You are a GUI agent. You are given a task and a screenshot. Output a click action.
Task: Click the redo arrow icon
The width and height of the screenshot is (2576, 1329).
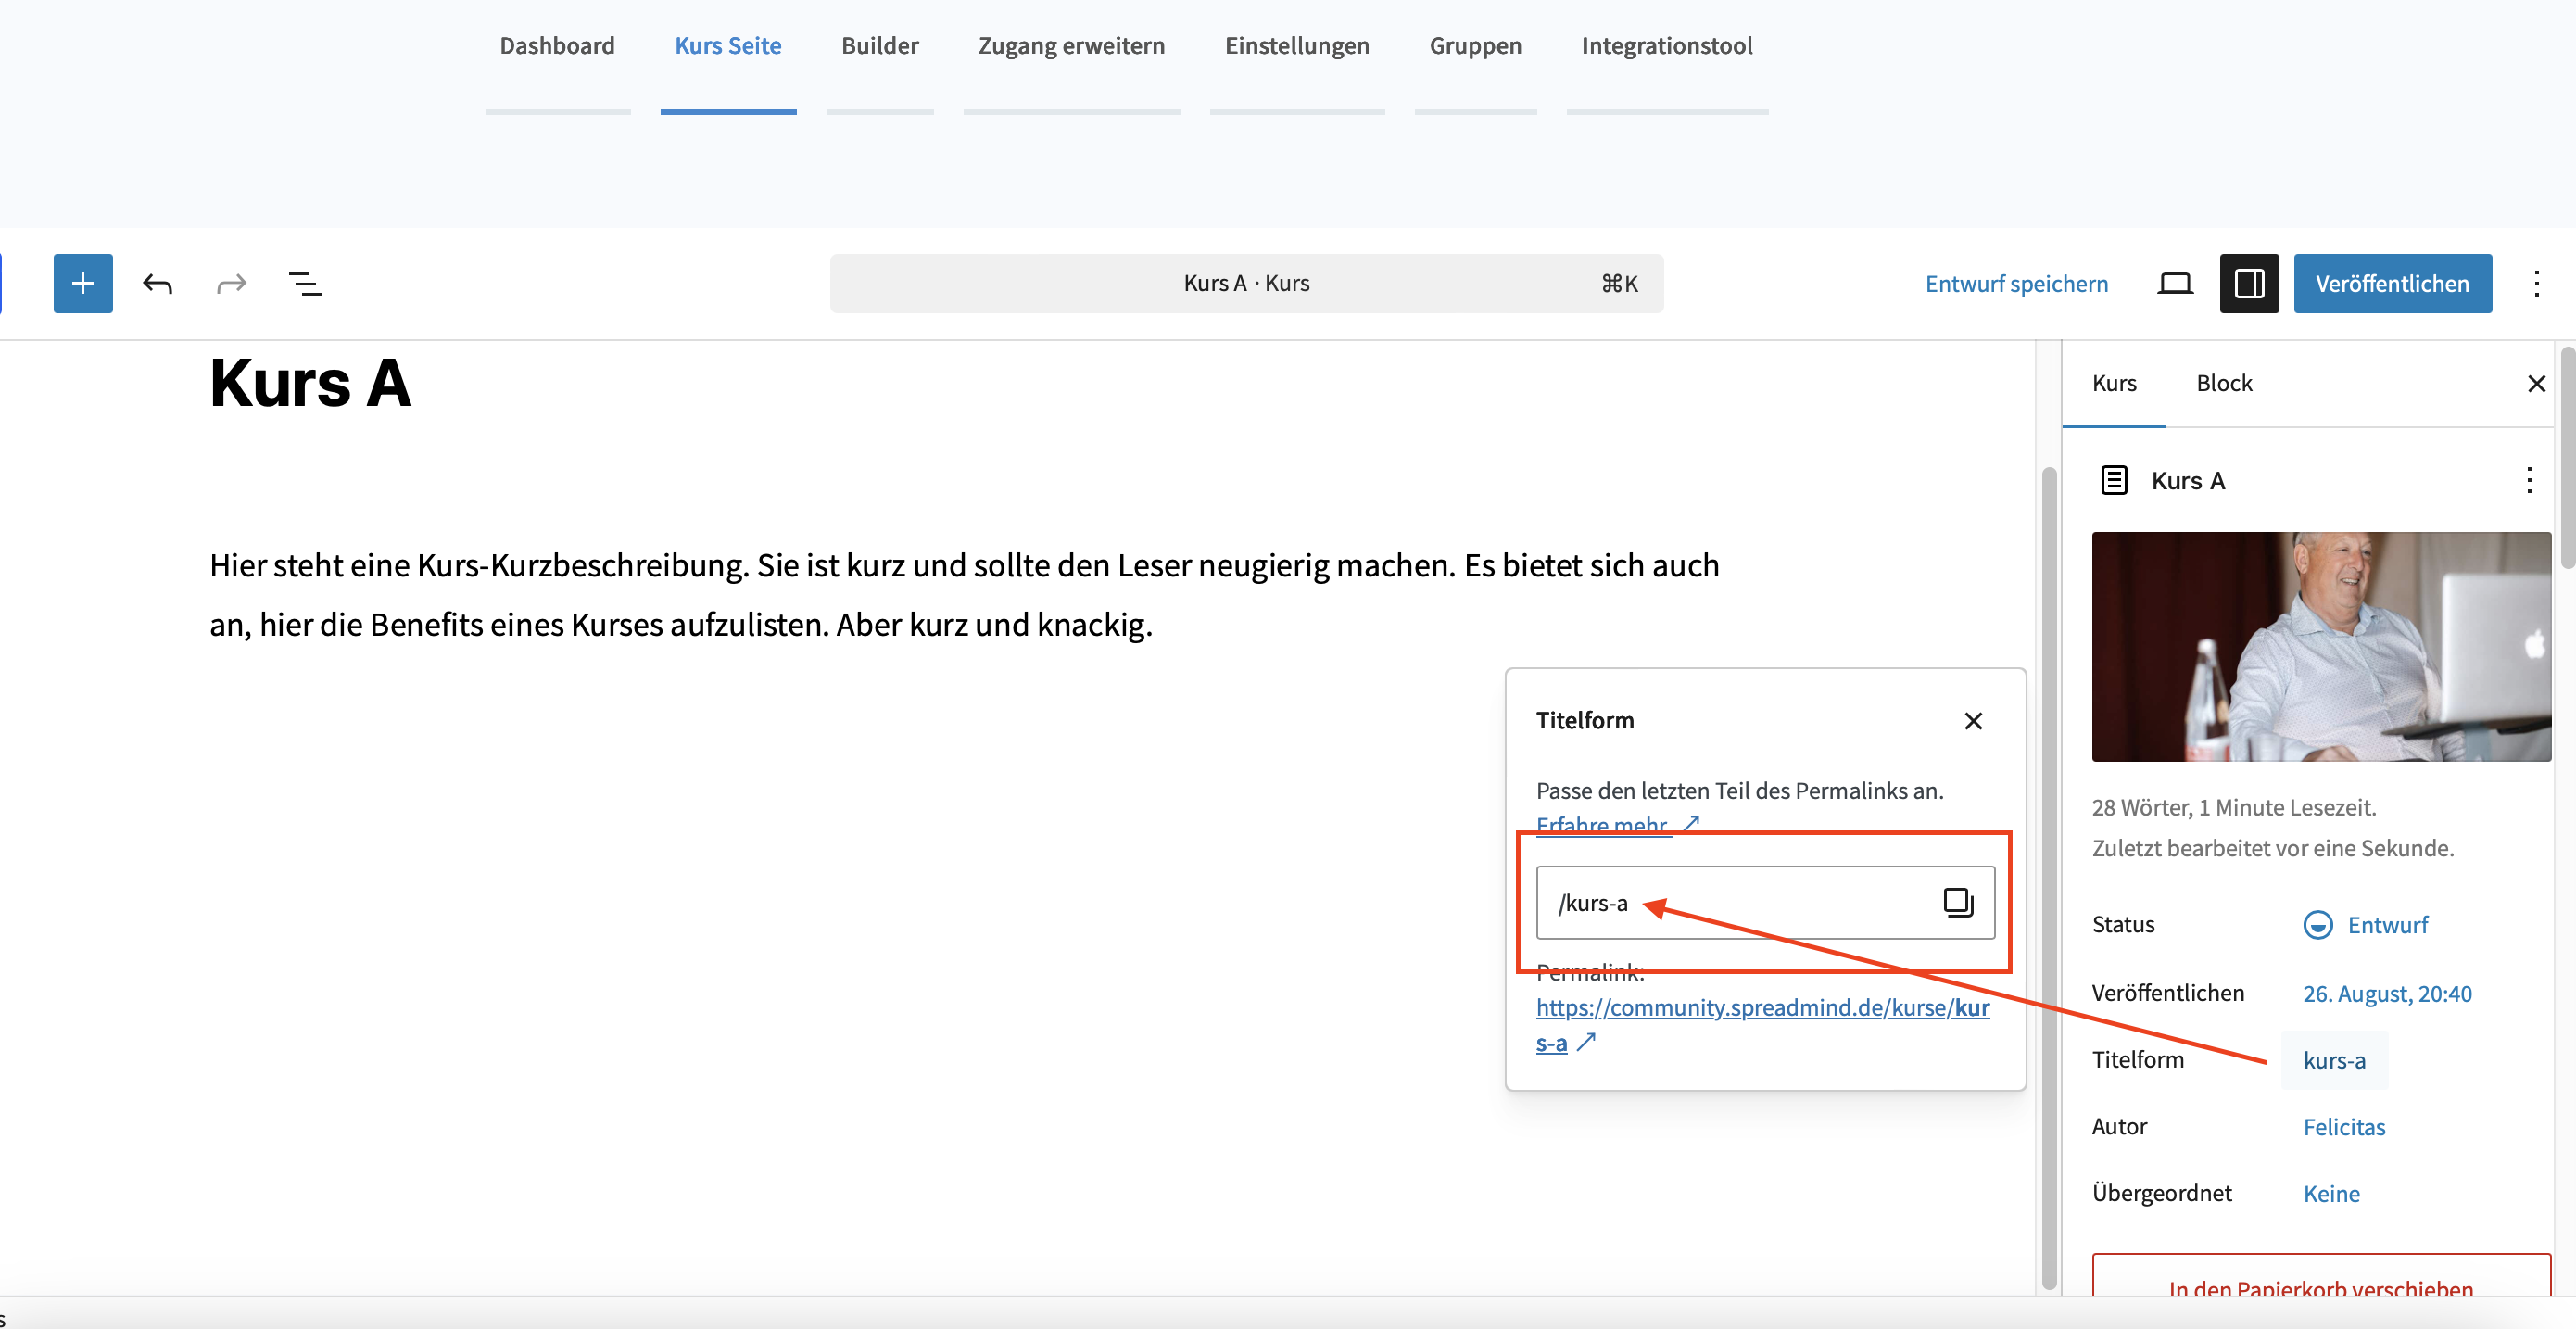[x=231, y=284]
